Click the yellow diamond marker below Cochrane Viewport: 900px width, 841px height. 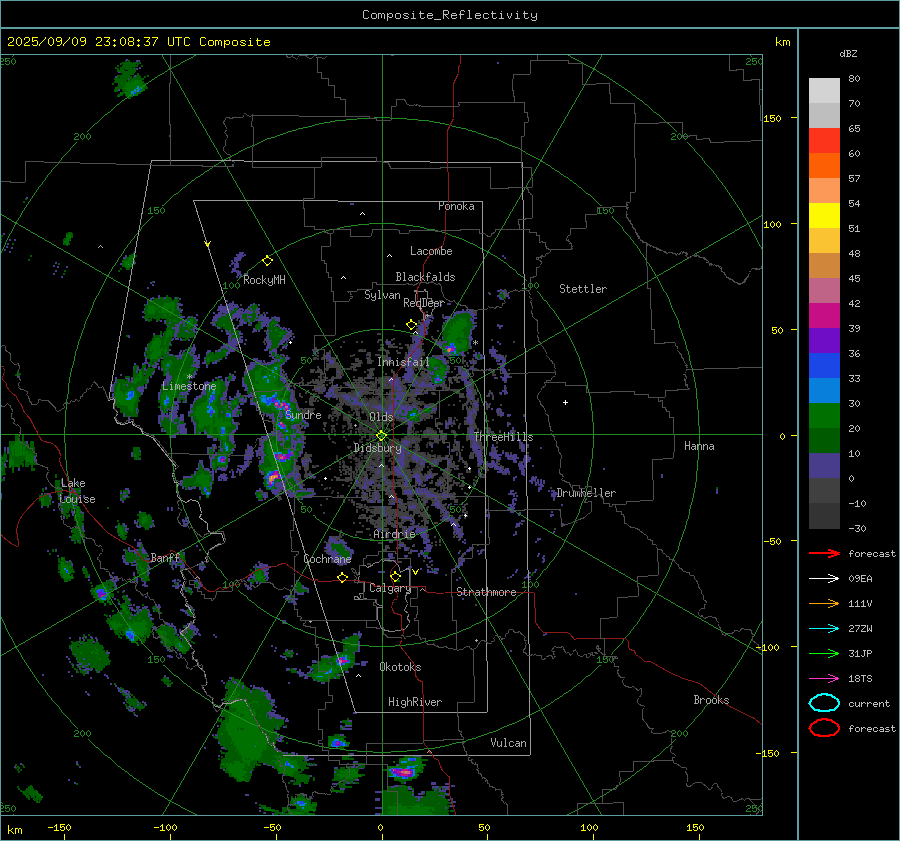pyautogui.click(x=342, y=577)
